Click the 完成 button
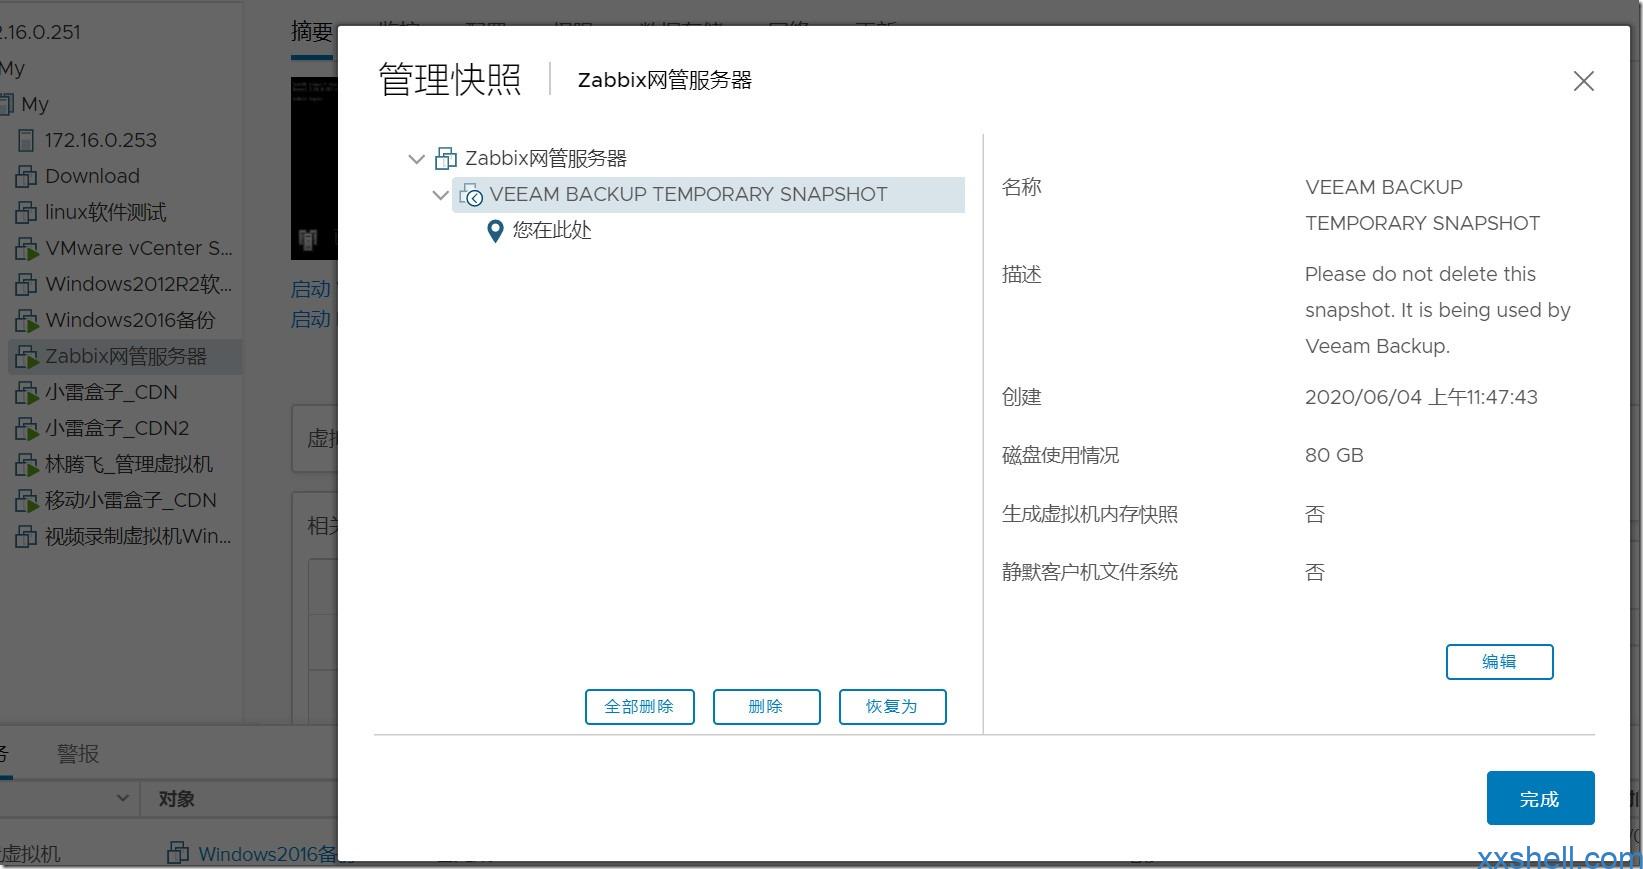 [x=1540, y=798]
